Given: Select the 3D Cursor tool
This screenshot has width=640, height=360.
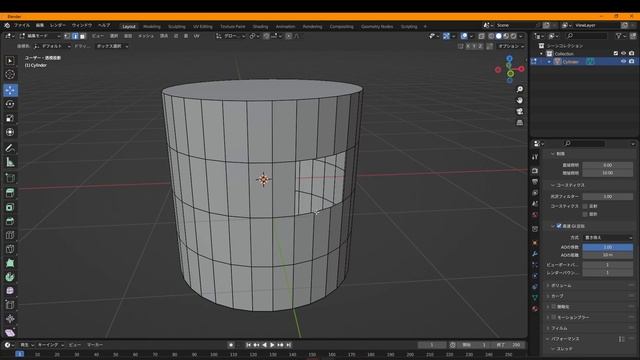Looking at the screenshot, I should [x=10, y=75].
